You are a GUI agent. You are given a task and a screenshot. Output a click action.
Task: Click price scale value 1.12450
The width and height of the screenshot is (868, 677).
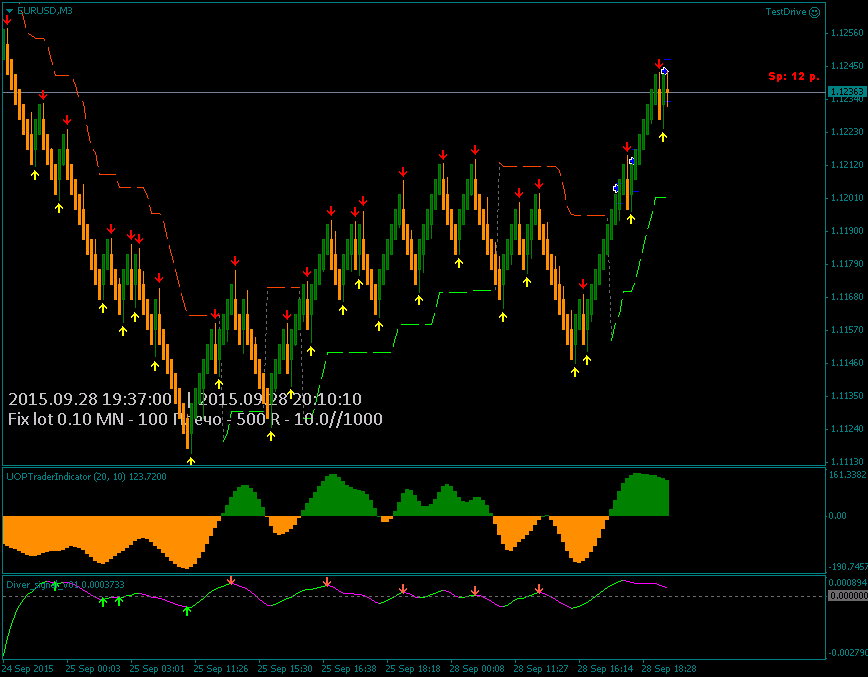847,66
